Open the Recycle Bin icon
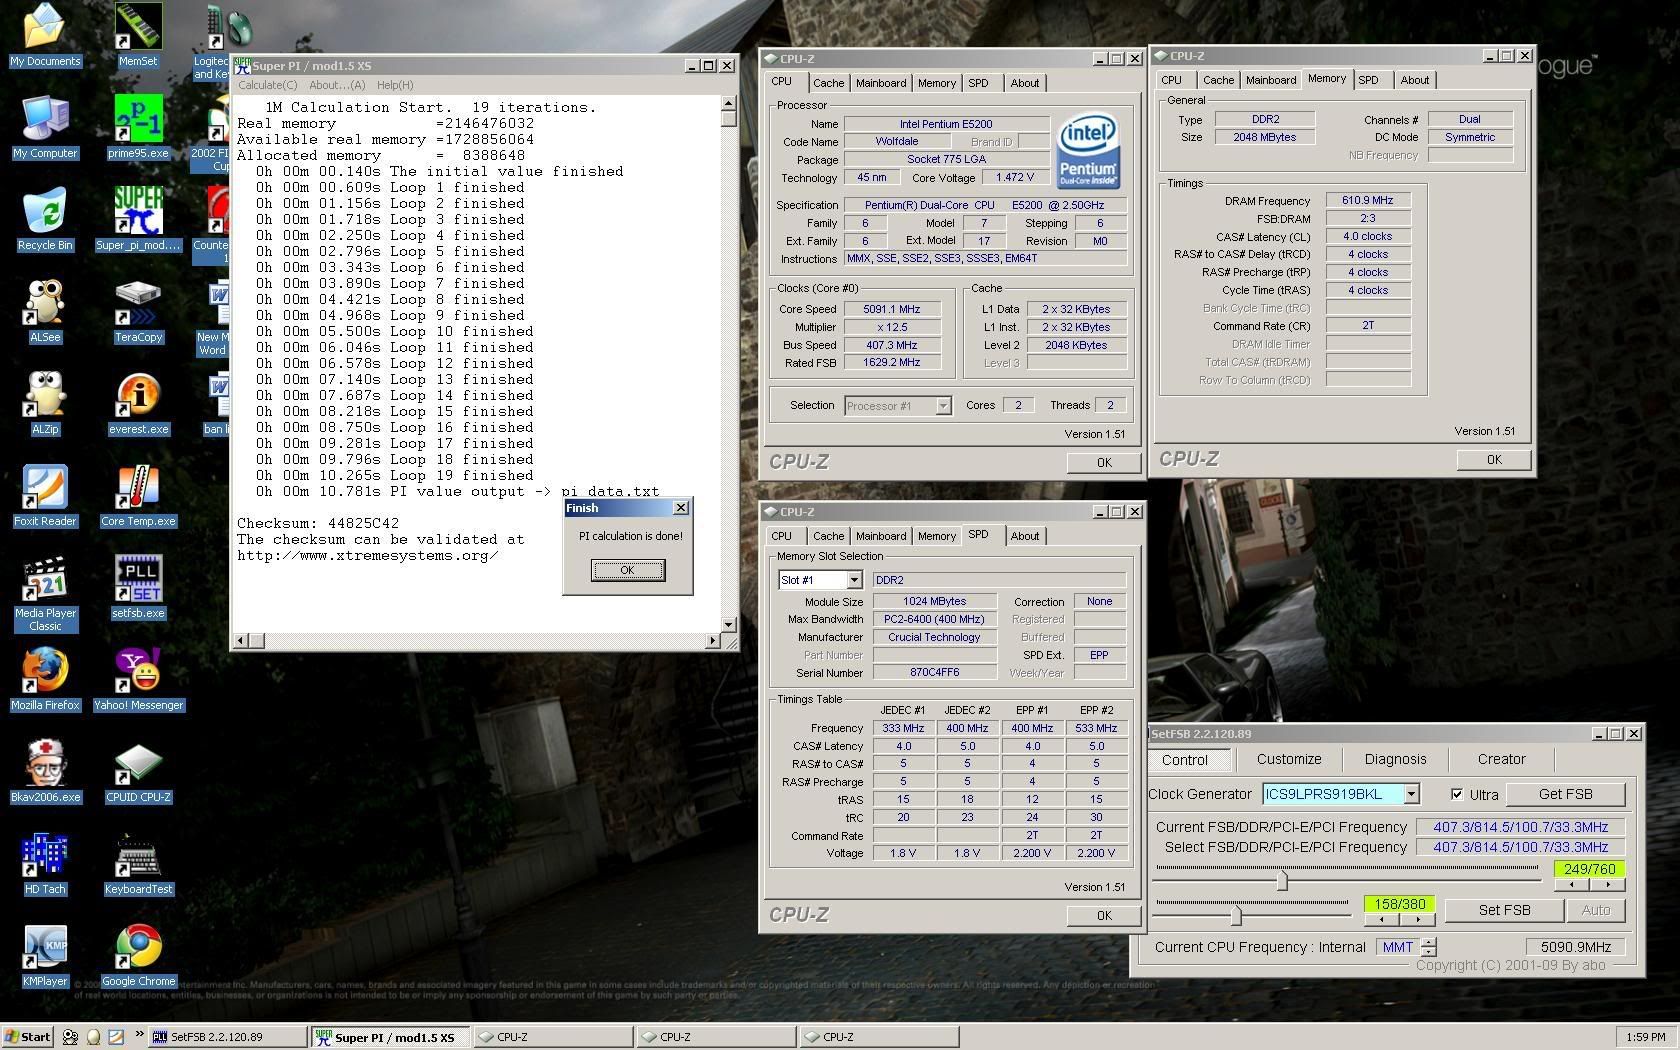 [45, 220]
